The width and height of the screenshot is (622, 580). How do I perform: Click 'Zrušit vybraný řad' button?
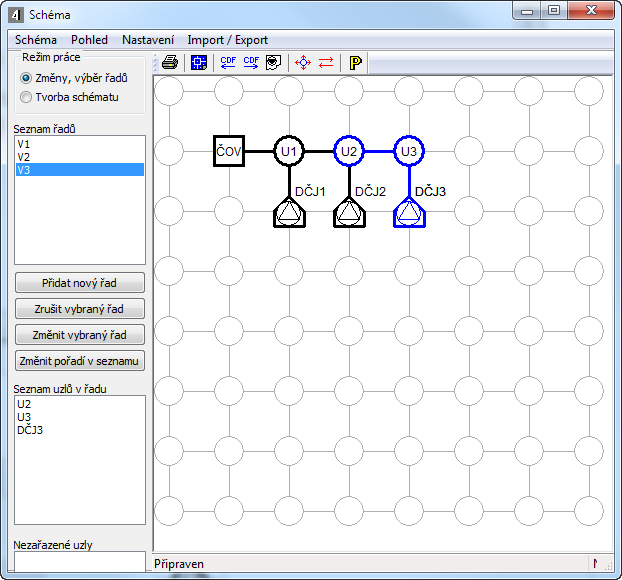pos(80,309)
